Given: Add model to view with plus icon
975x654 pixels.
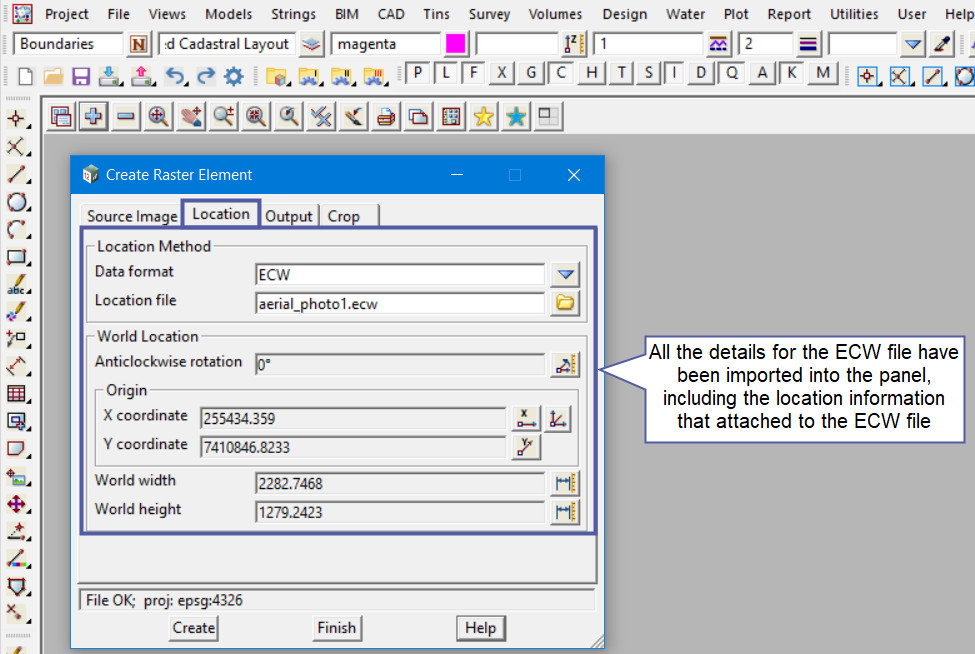Looking at the screenshot, I should click(x=93, y=116).
